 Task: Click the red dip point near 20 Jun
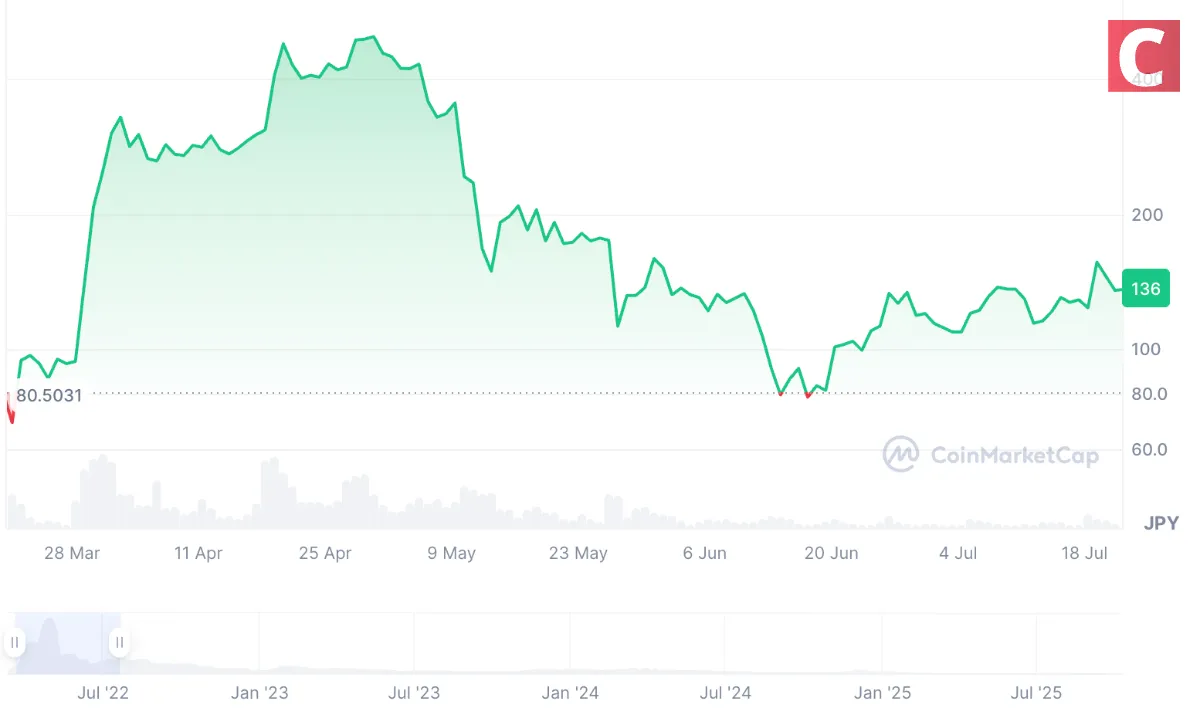click(x=808, y=395)
